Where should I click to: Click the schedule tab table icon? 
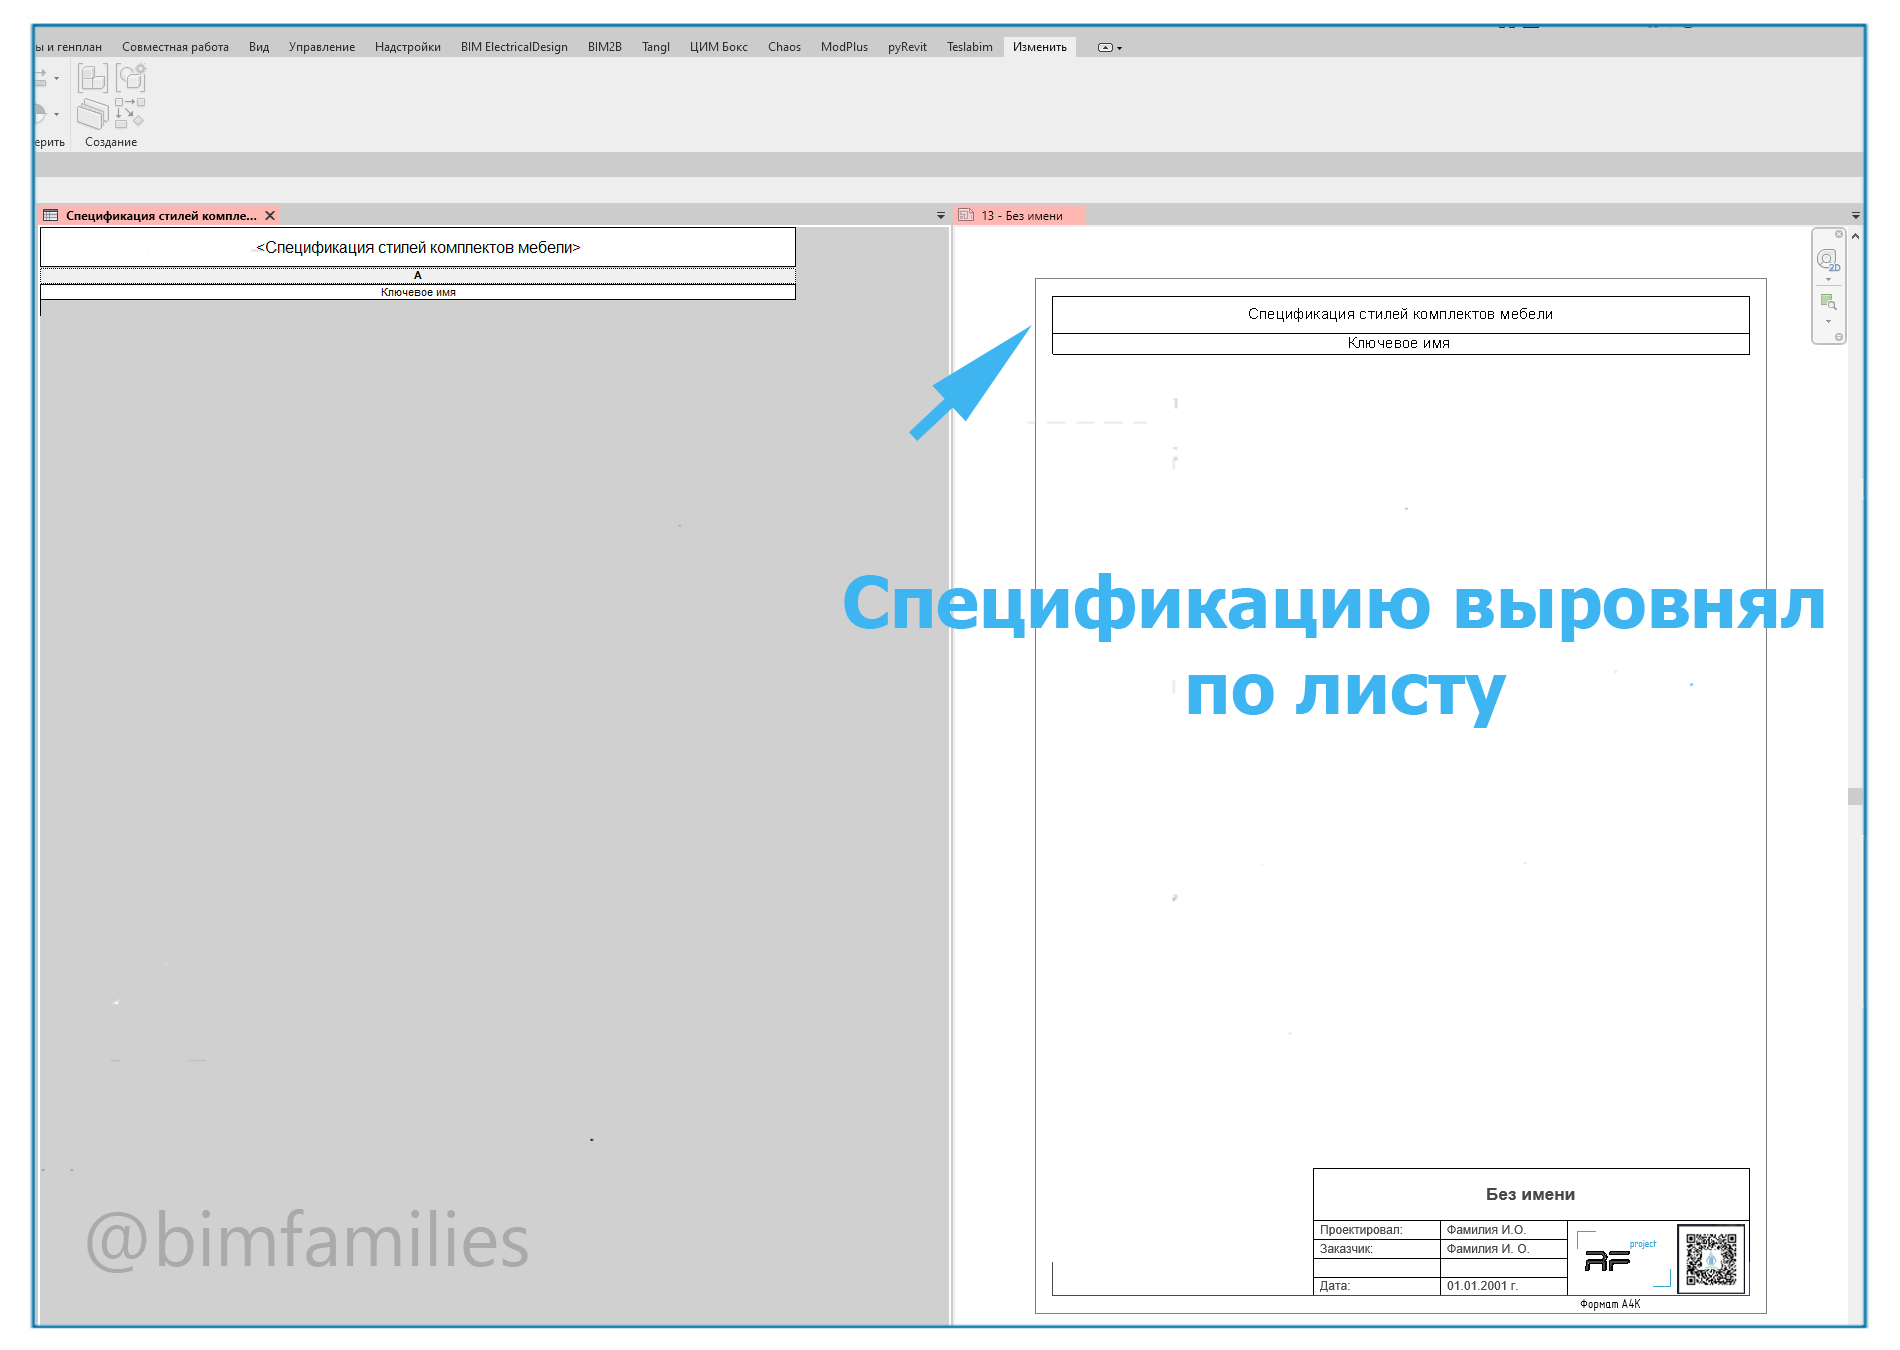(50, 215)
